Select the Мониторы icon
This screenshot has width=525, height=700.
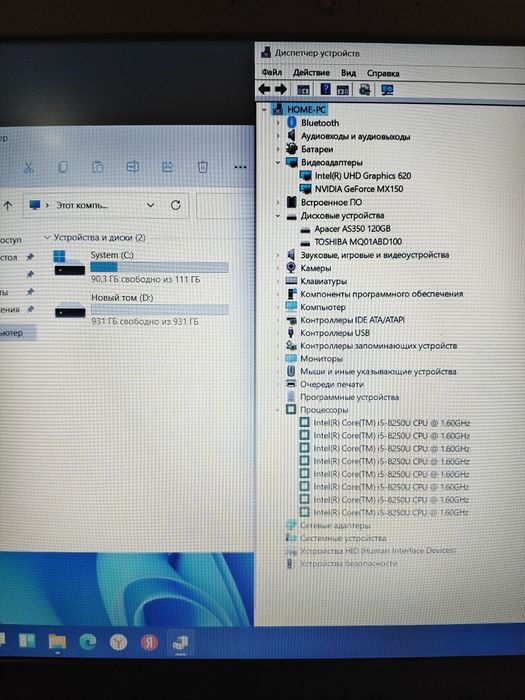291,358
